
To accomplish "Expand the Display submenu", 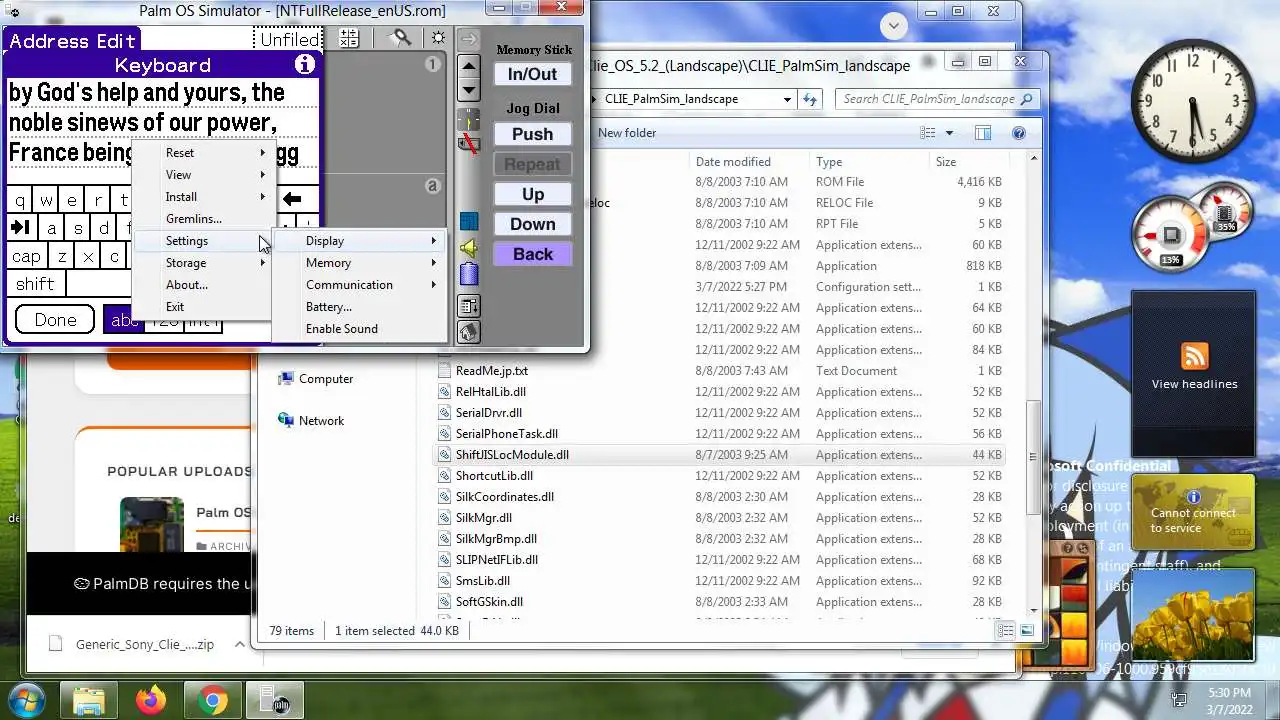I will (x=362, y=241).
